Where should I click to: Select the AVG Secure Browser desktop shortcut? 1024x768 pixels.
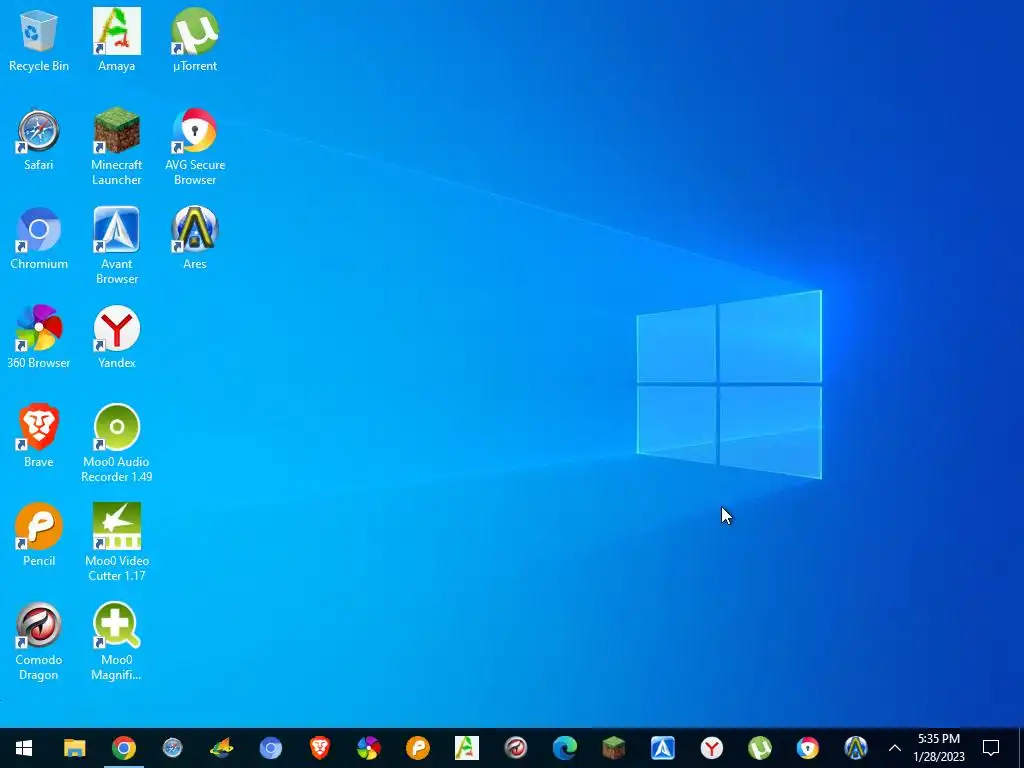coord(195,147)
